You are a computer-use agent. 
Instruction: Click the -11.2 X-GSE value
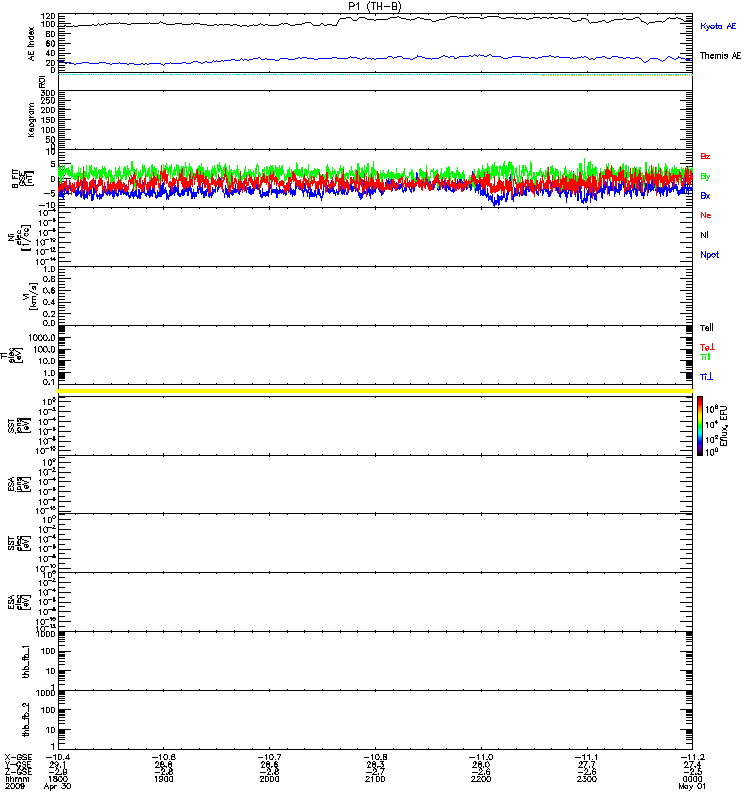pos(692,757)
